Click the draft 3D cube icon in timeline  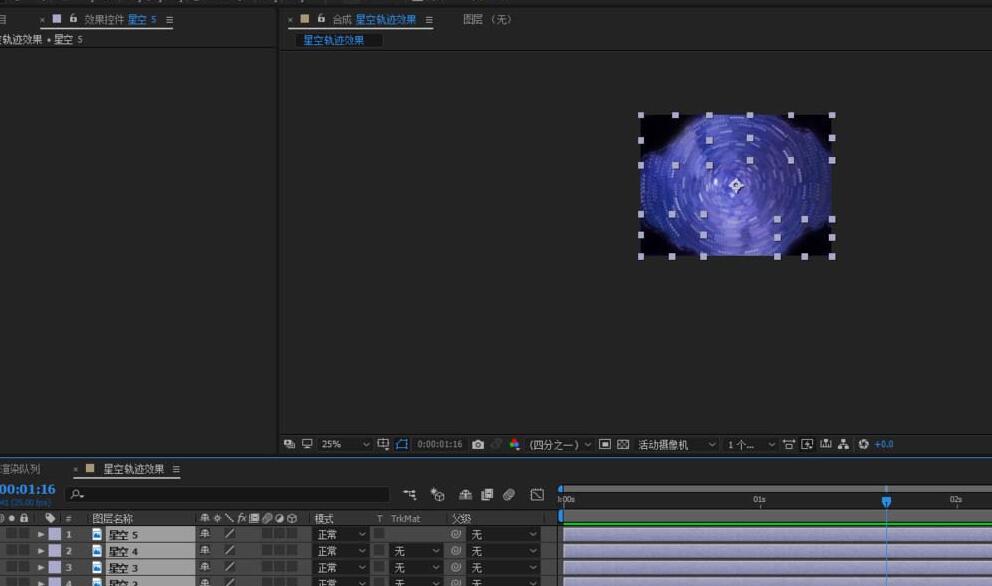pyautogui.click(x=437, y=494)
